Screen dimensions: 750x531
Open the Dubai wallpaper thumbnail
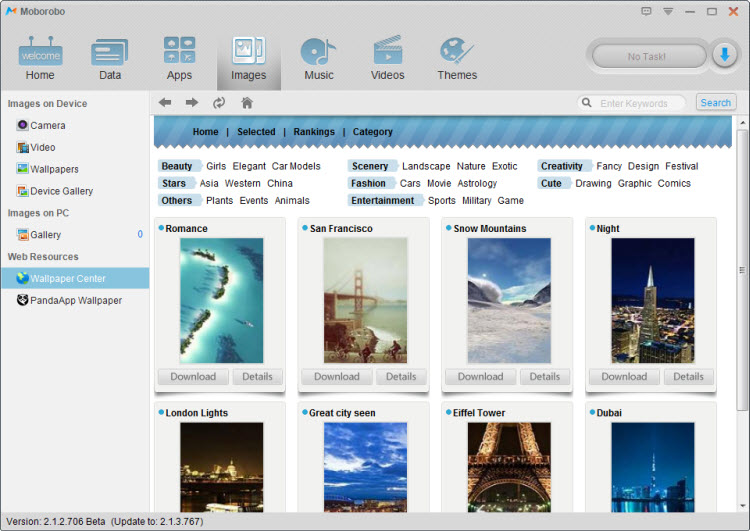tap(653, 467)
